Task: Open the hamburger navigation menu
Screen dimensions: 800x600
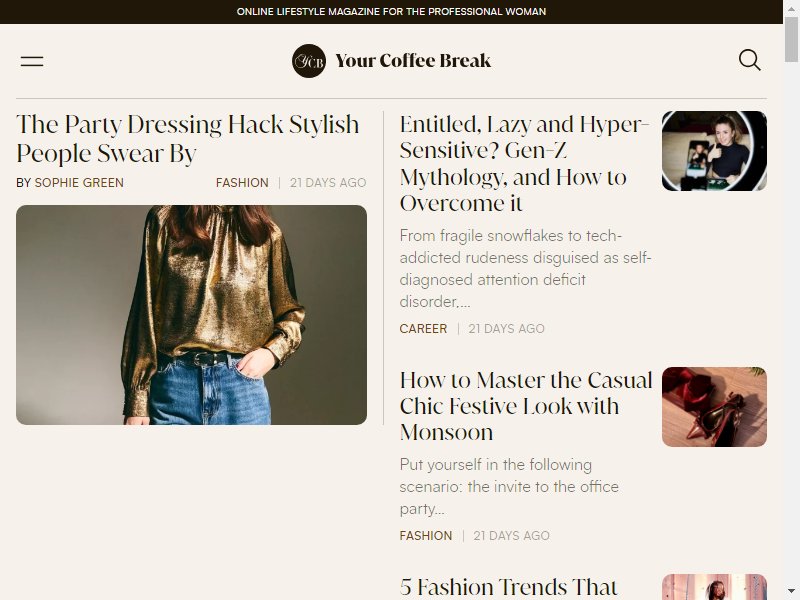Action: (32, 61)
